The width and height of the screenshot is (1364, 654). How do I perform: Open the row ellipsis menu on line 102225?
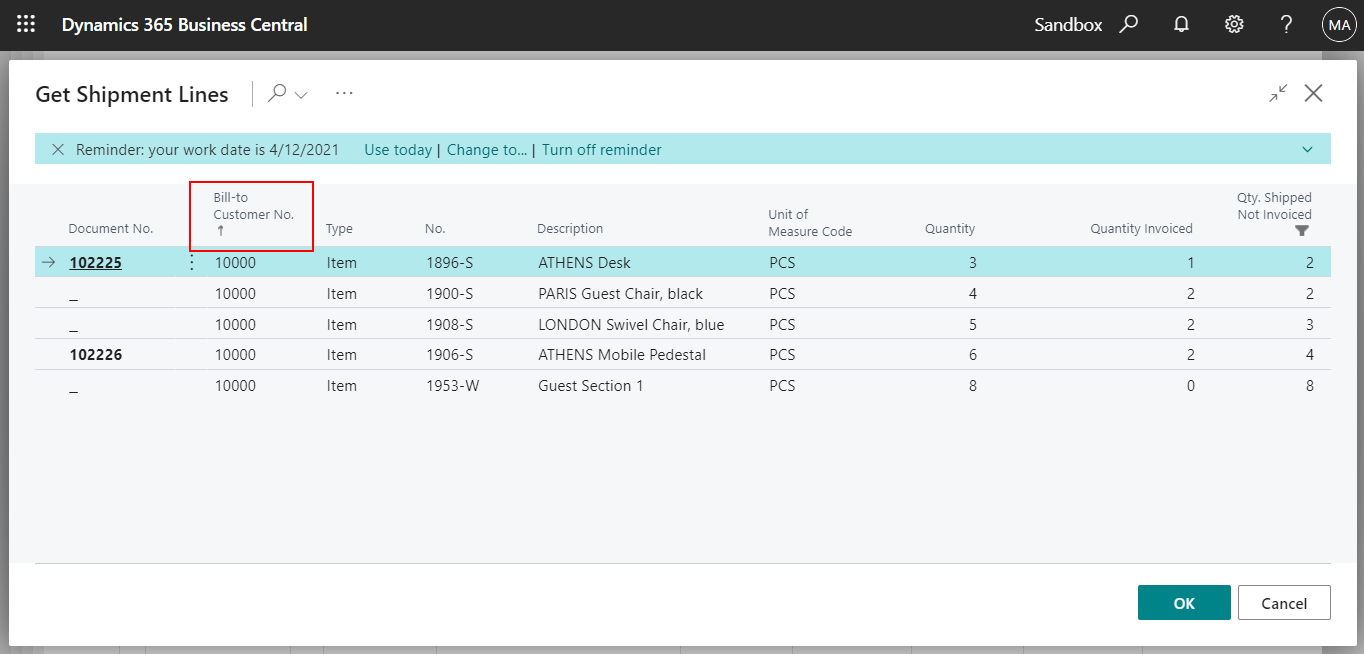pos(191,262)
